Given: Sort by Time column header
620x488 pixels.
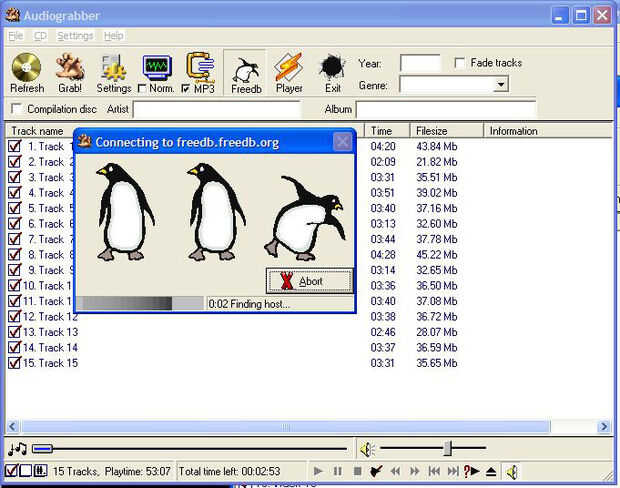Looking at the screenshot, I should click(x=387, y=131).
